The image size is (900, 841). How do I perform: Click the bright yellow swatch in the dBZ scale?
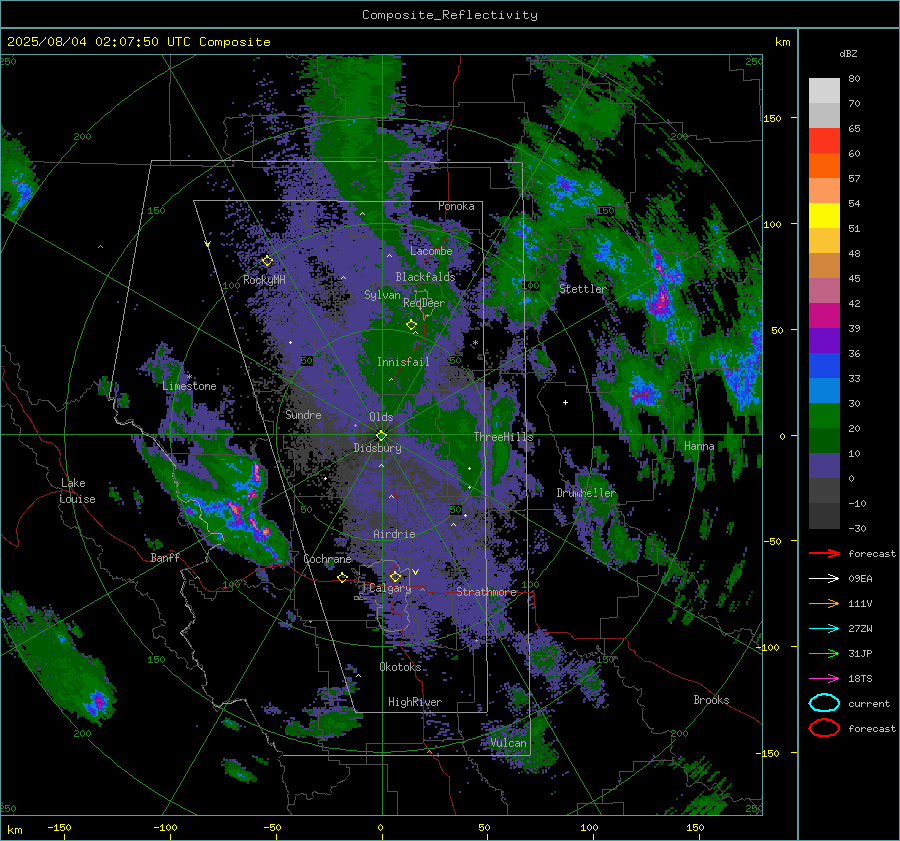tap(824, 216)
